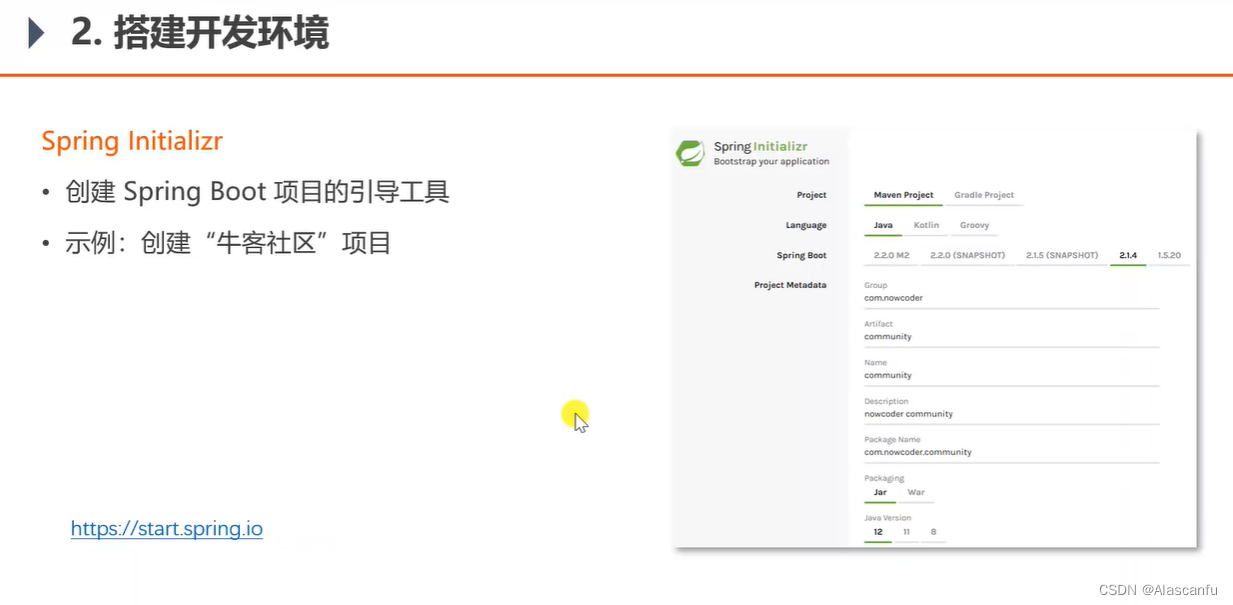Click the Group field com.nowcoder

pyautogui.click(x=1011, y=298)
